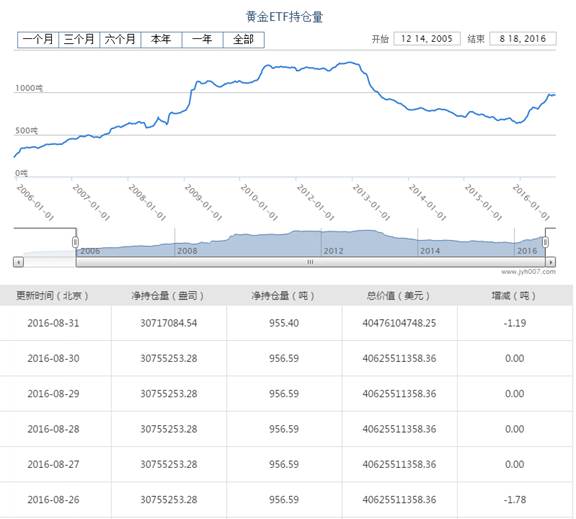Select the 一年 time range button
576x519 pixels.
203,40
